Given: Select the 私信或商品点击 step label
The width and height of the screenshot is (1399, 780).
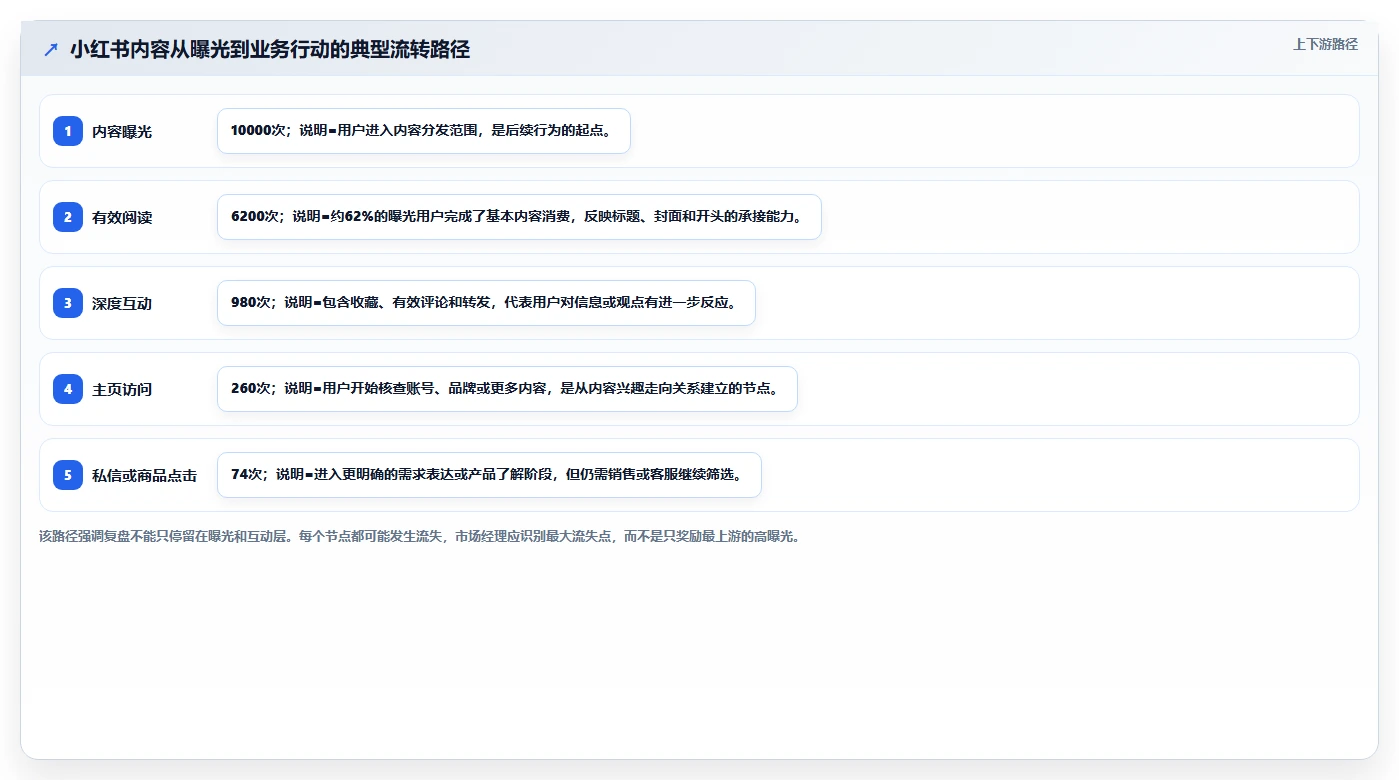Looking at the screenshot, I should point(144,475).
